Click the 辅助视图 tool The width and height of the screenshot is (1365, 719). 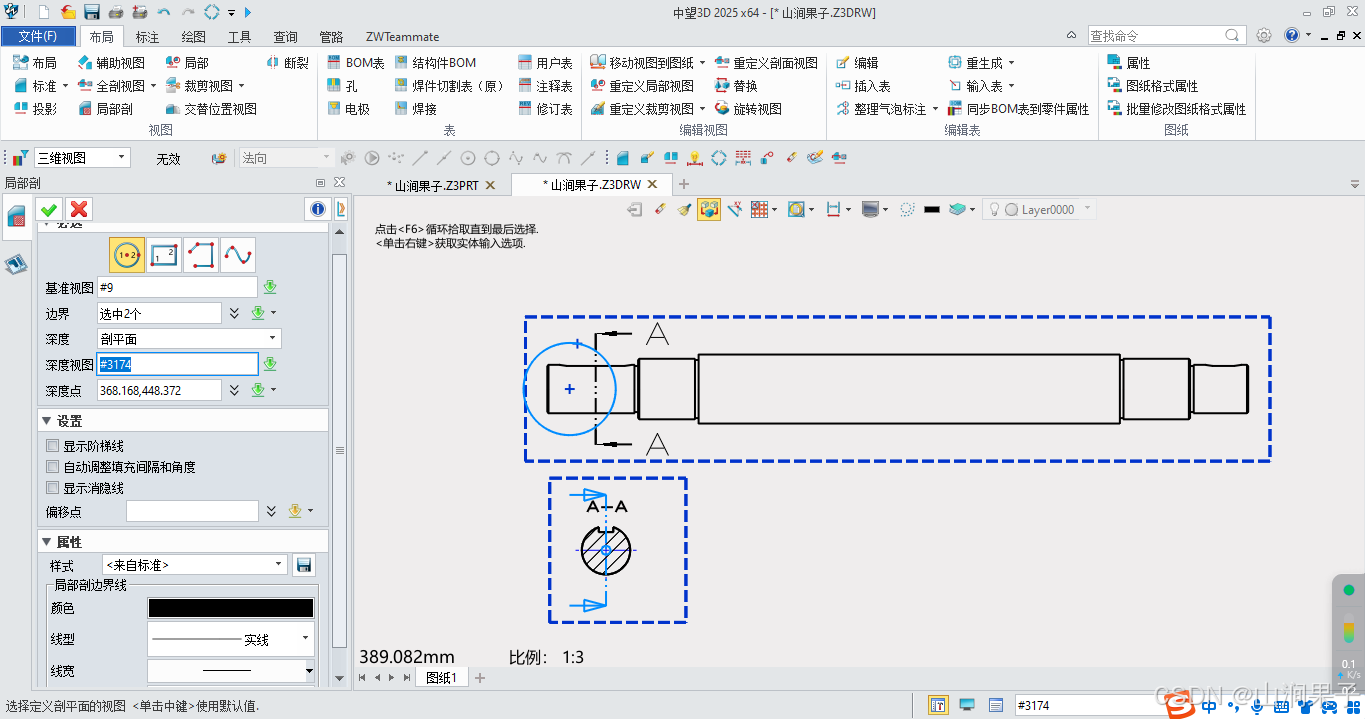pos(111,63)
